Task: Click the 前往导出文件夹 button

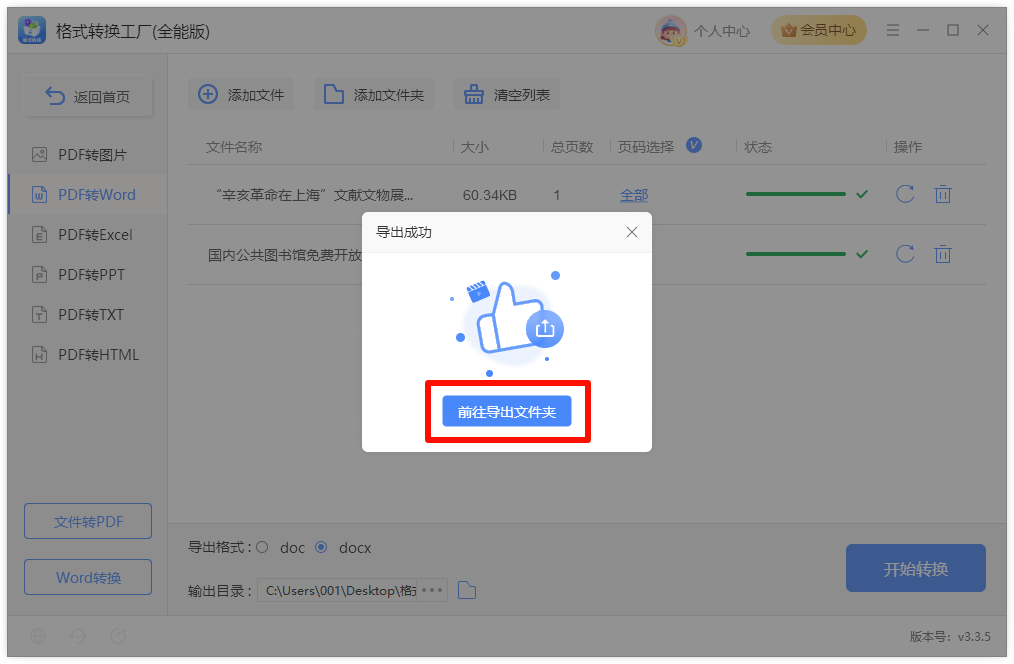Action: 506,411
